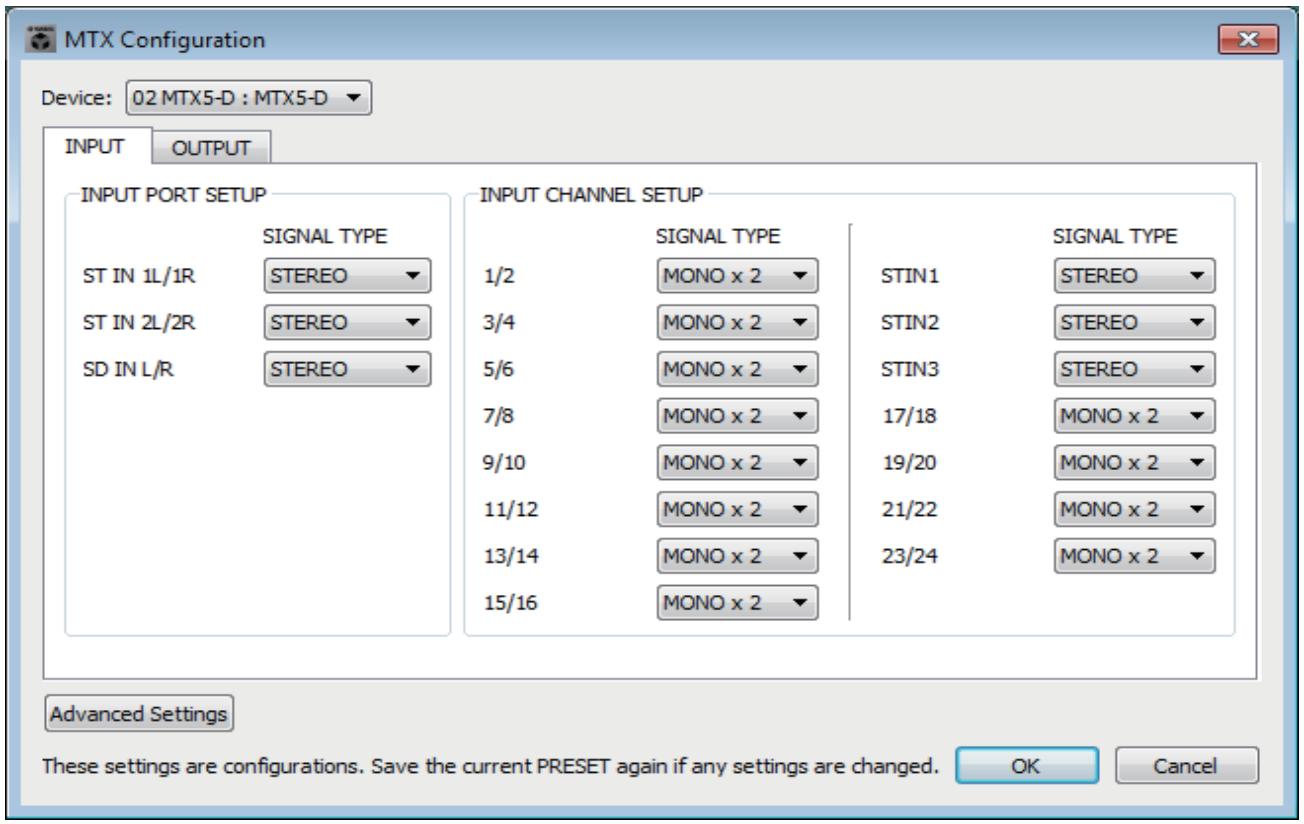Switch to the OUTPUT tab
The height and width of the screenshot is (824, 1304).
coord(211,148)
